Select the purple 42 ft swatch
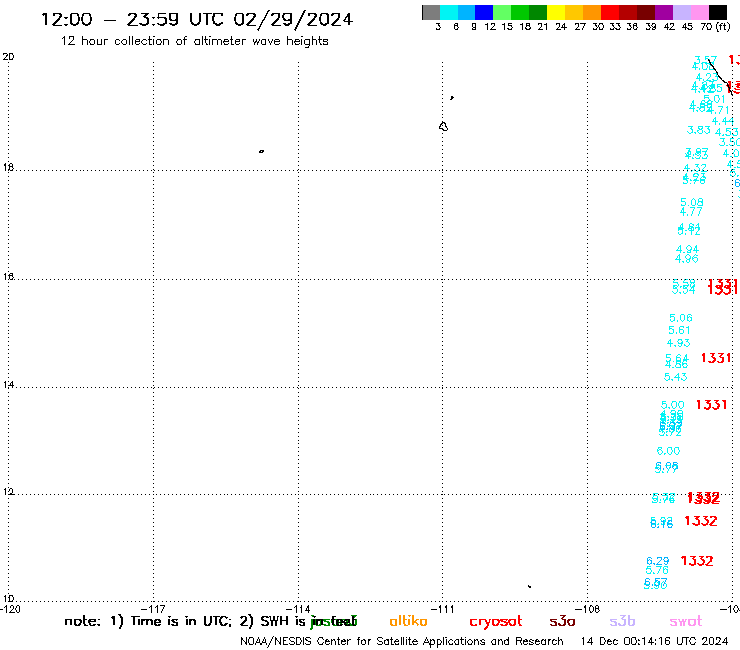Screen dimensions: 740x650 click(x=664, y=12)
